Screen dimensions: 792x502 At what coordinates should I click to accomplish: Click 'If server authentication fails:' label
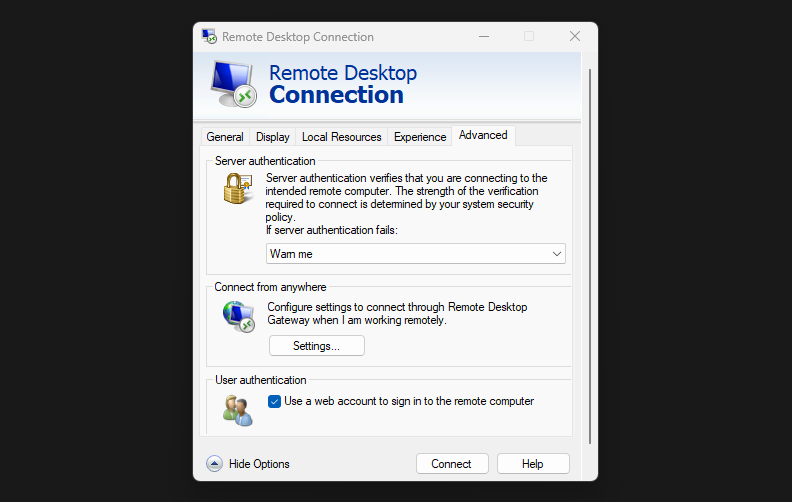click(332, 230)
